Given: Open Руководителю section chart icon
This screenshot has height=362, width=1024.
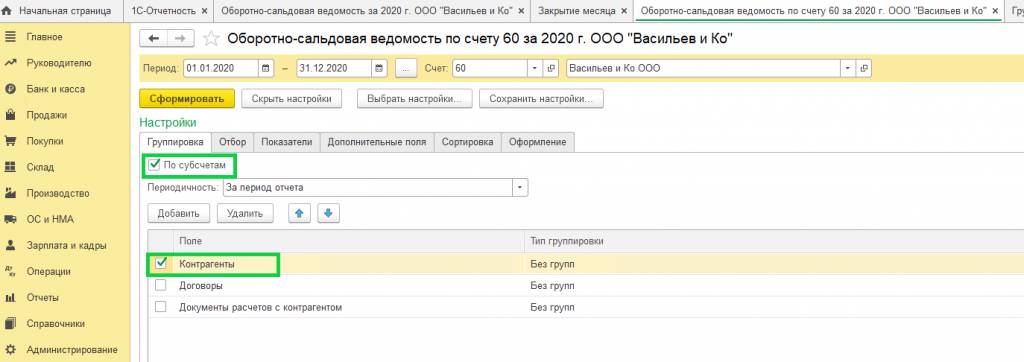Looking at the screenshot, I should coord(10,63).
